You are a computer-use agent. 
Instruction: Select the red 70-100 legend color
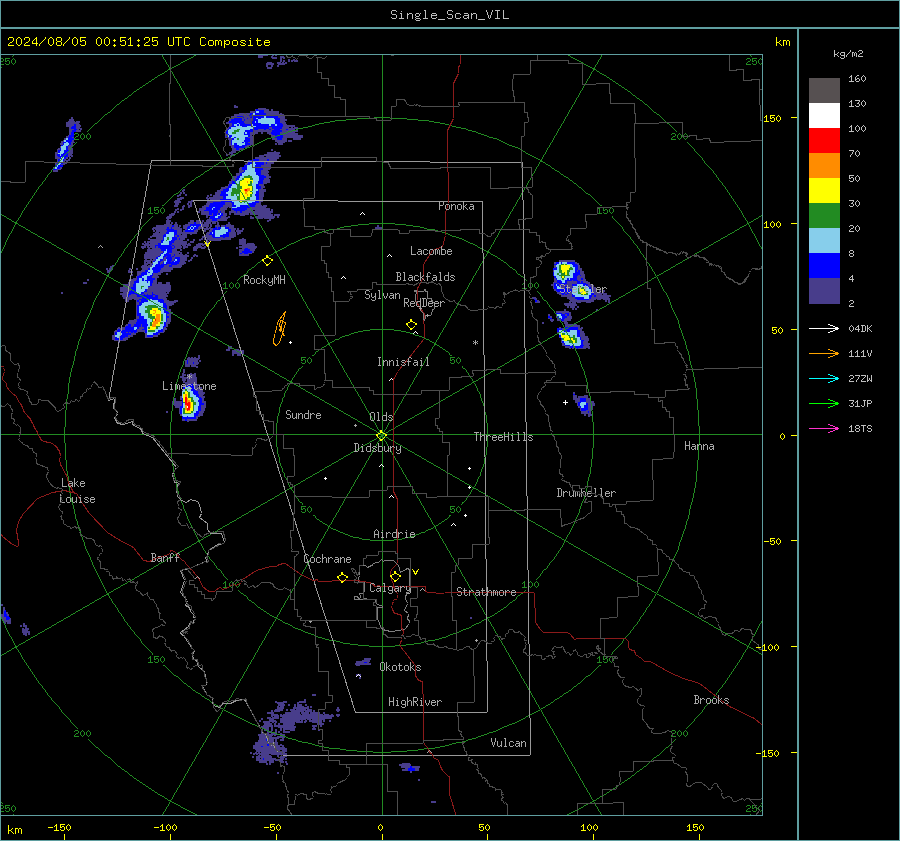coord(824,140)
